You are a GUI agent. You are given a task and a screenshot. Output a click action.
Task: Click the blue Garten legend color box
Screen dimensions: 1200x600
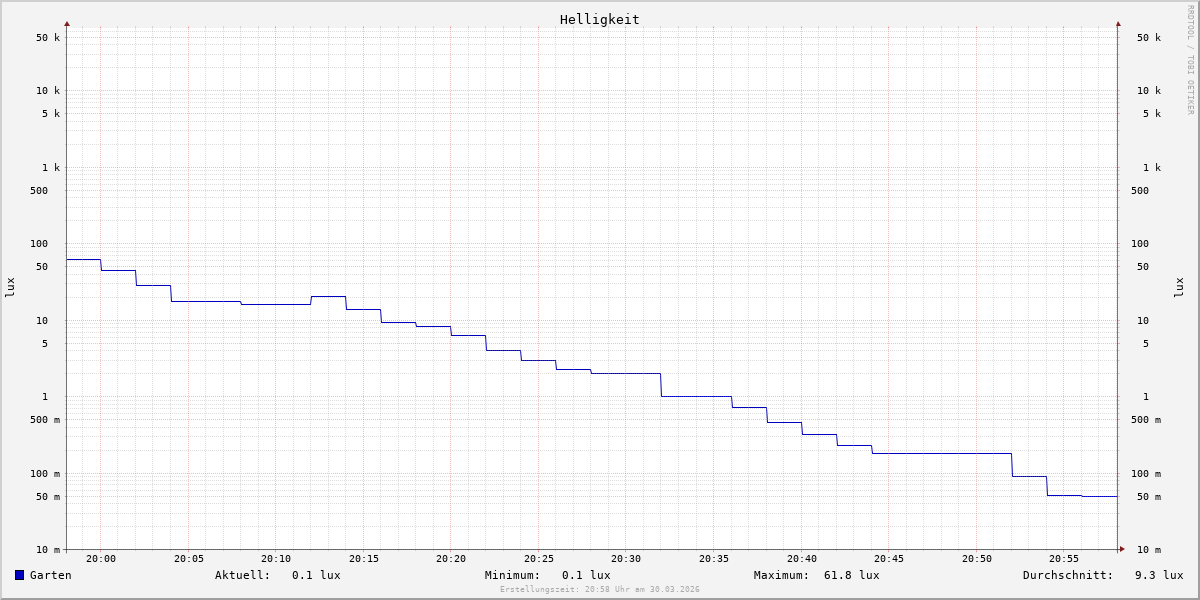pos(19,575)
